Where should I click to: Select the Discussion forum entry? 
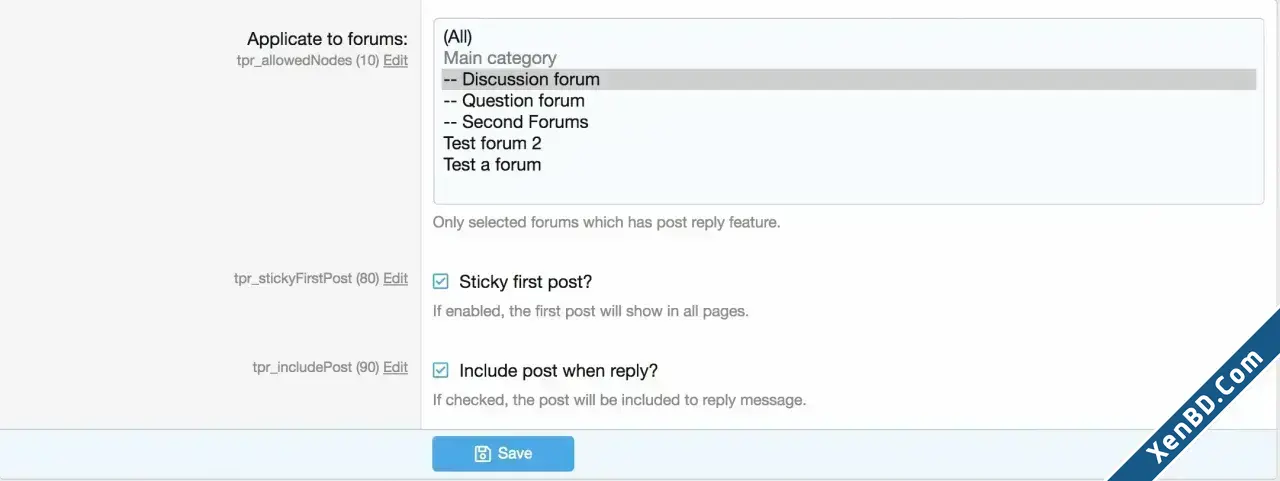point(848,79)
